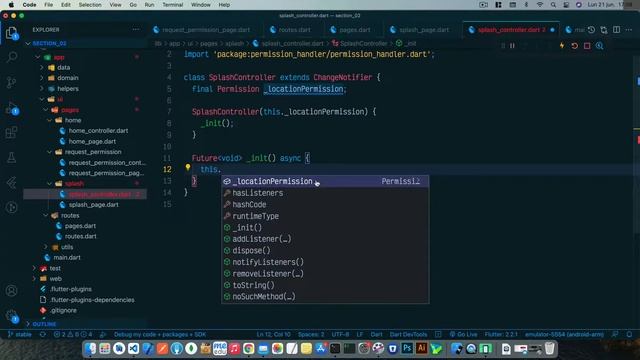This screenshot has height=360, width=640.
Task: Pause the debug session
Action: pyautogui.click(x=512, y=46)
